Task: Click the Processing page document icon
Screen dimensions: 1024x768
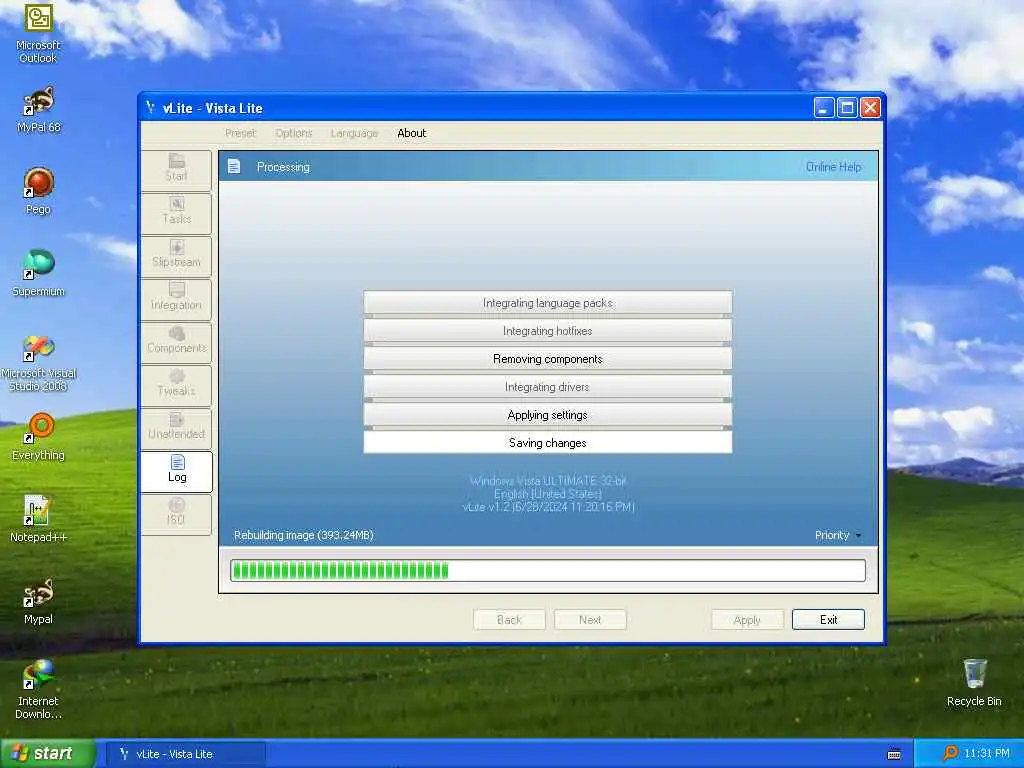Action: (234, 167)
